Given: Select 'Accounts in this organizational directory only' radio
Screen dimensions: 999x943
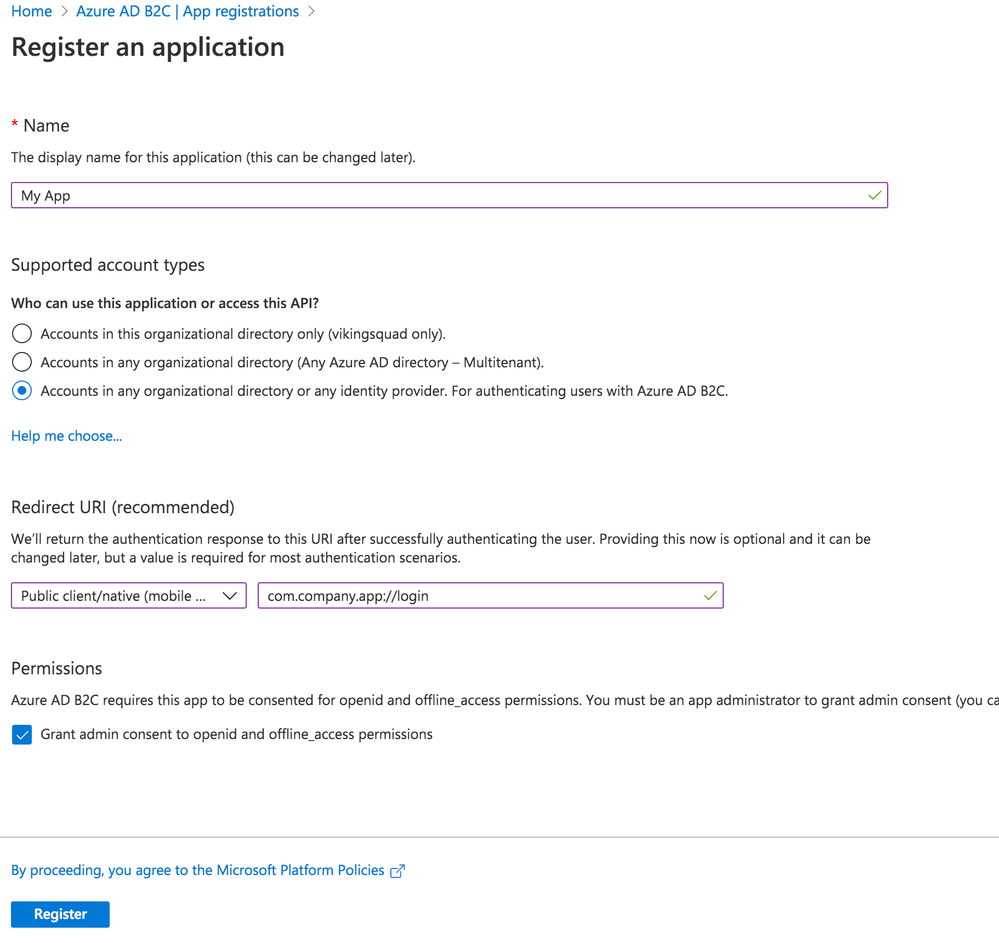Looking at the screenshot, I should tap(22, 334).
